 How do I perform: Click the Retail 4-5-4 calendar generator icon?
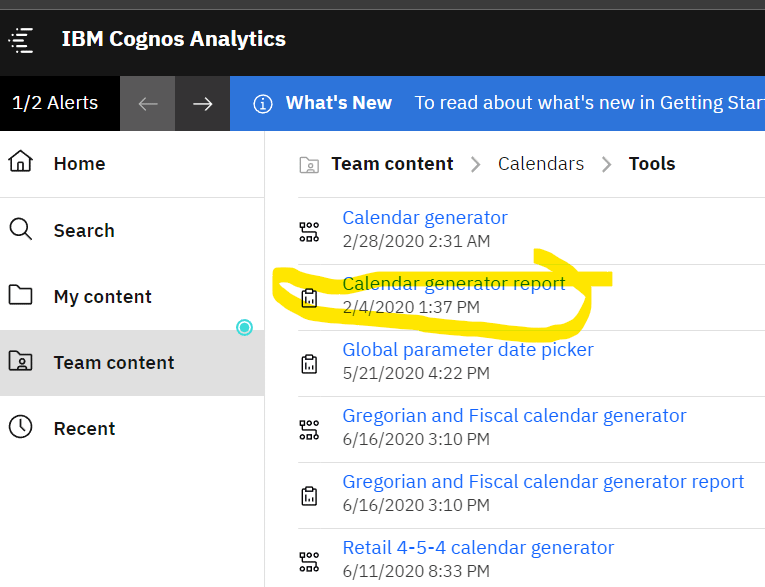310,561
